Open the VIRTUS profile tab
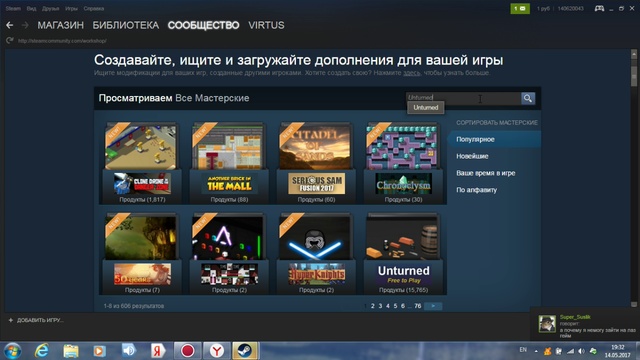The width and height of the screenshot is (640, 360). [x=266, y=25]
